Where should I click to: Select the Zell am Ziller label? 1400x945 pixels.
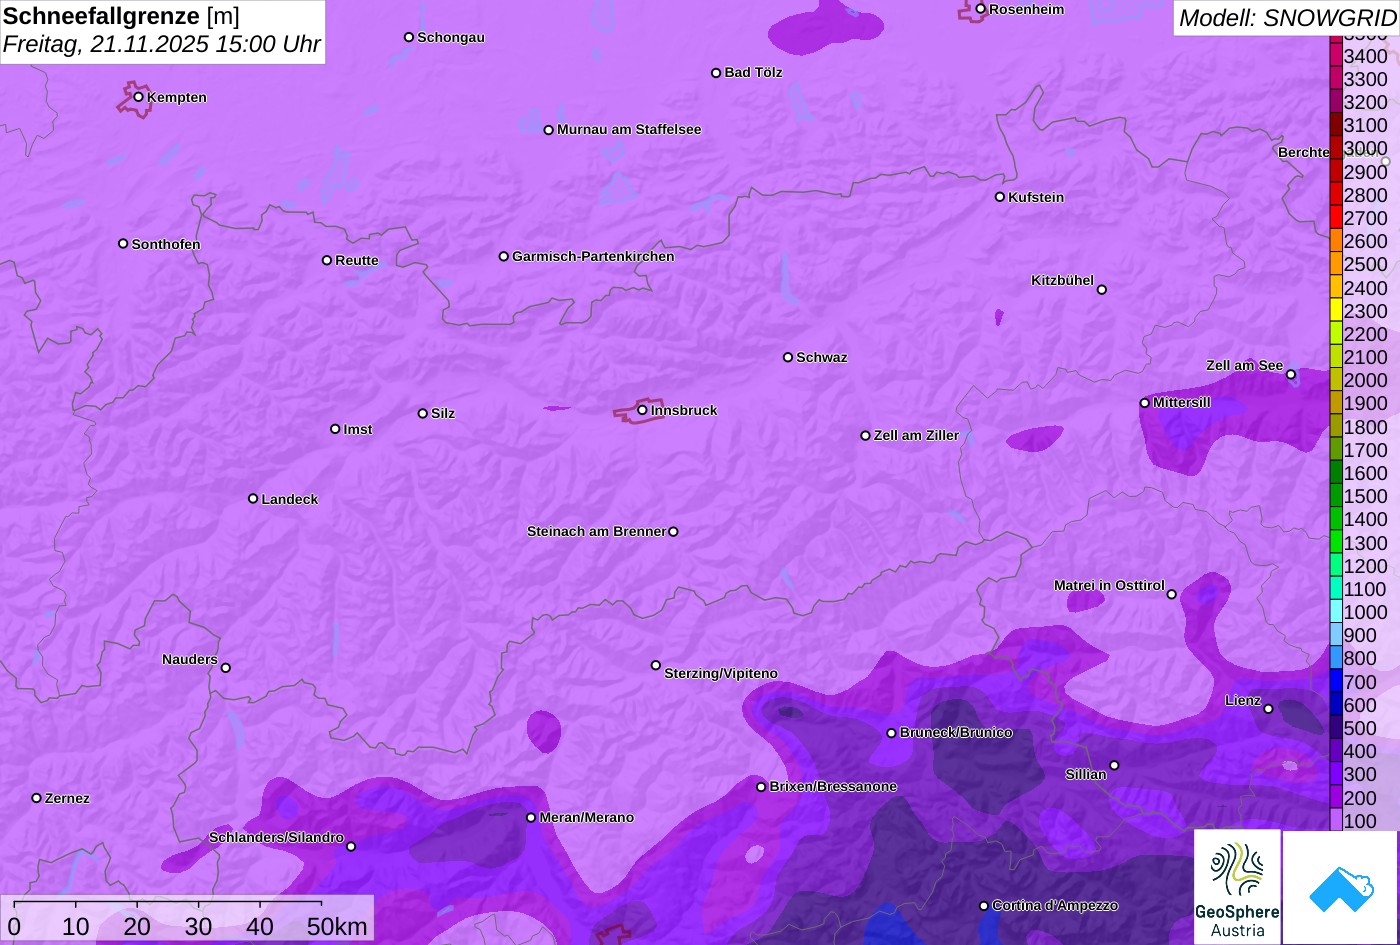(916, 435)
